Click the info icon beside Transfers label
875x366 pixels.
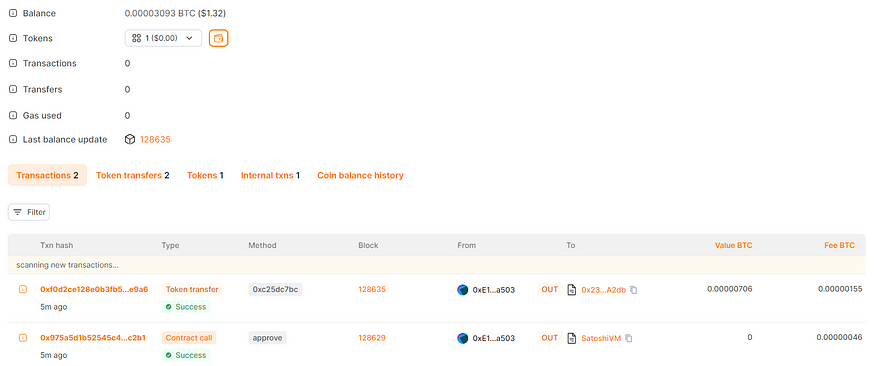pos(13,89)
